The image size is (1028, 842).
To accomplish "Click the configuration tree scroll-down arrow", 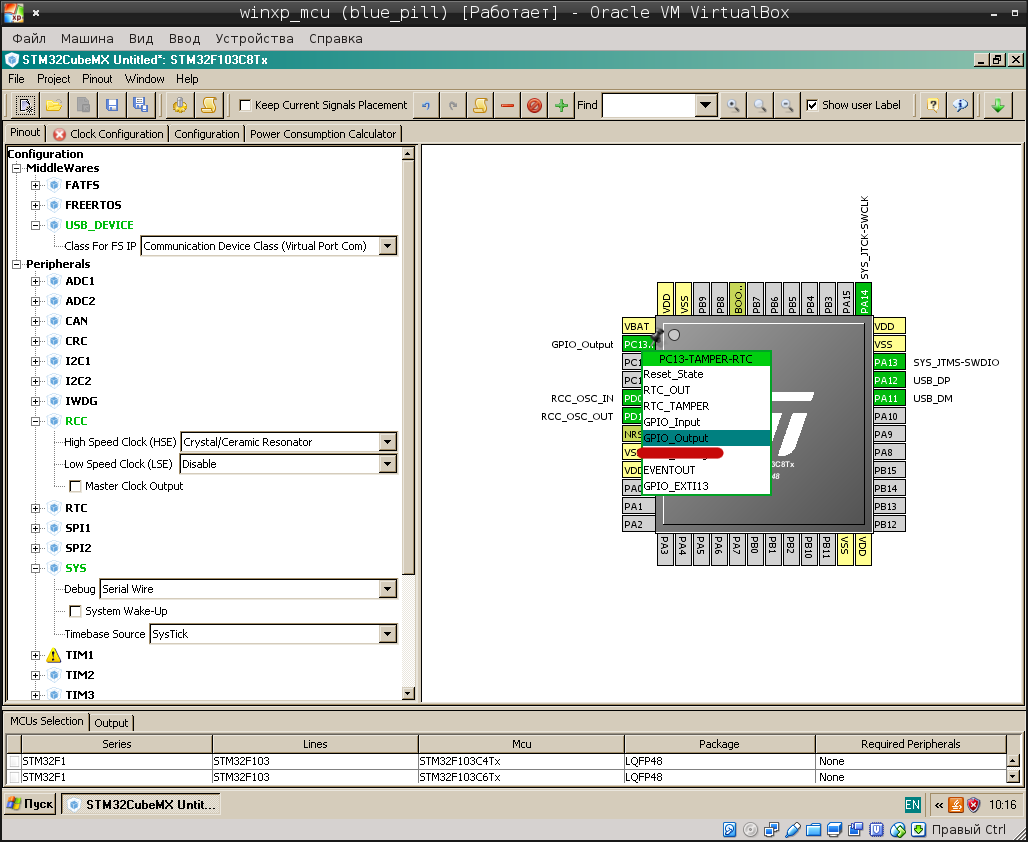I will [408, 693].
